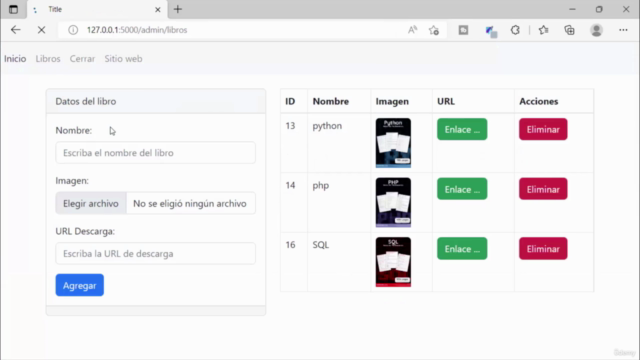640x360 pixels.
Task: Delete the php book with Eliminar
Action: click(x=543, y=189)
